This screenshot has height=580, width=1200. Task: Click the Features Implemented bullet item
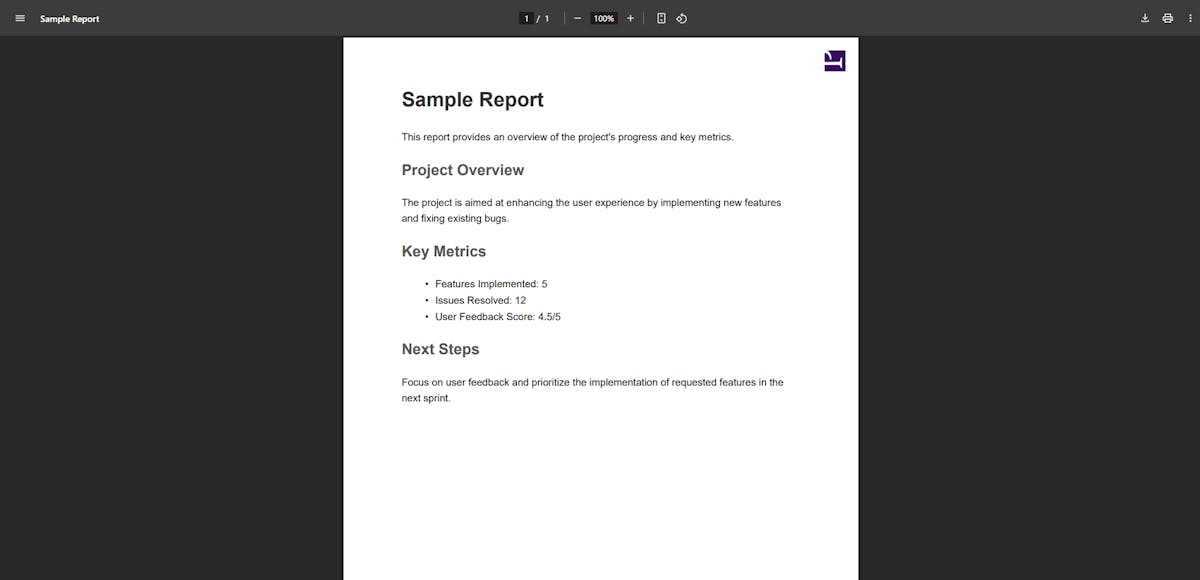pos(490,283)
